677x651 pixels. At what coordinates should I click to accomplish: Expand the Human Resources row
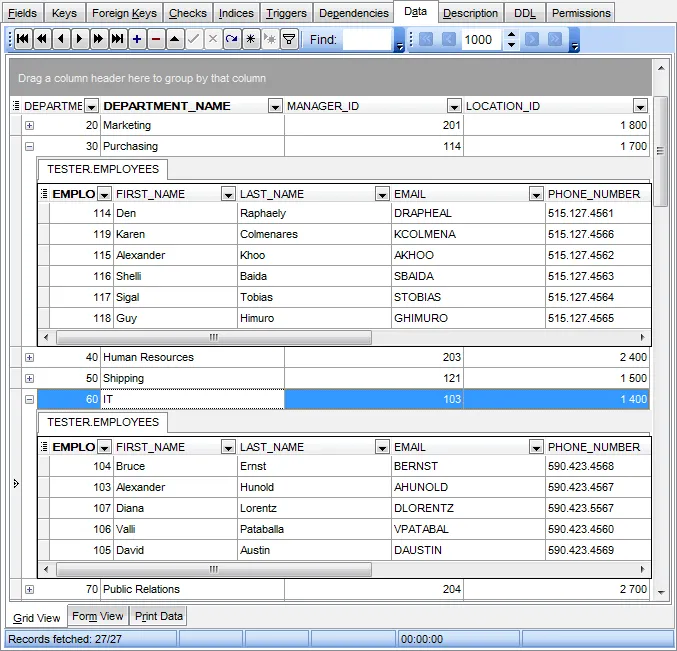click(x=29, y=357)
